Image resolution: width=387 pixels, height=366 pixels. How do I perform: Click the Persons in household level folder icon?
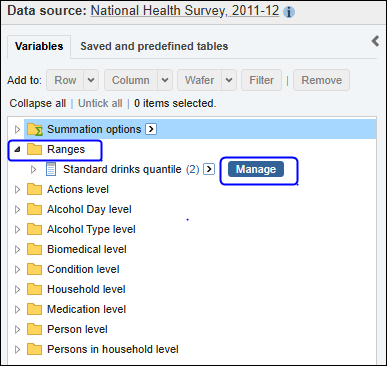[34, 349]
